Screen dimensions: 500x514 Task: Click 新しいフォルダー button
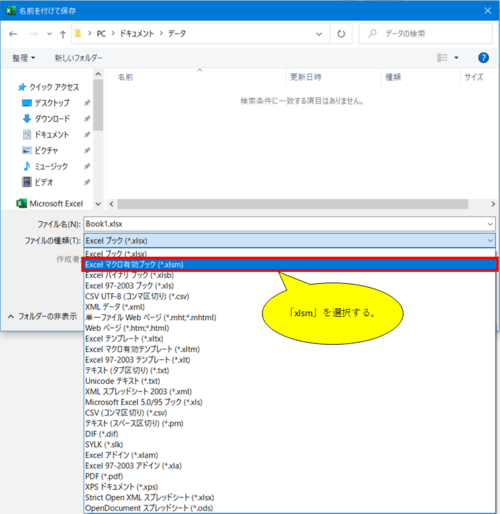click(x=78, y=58)
